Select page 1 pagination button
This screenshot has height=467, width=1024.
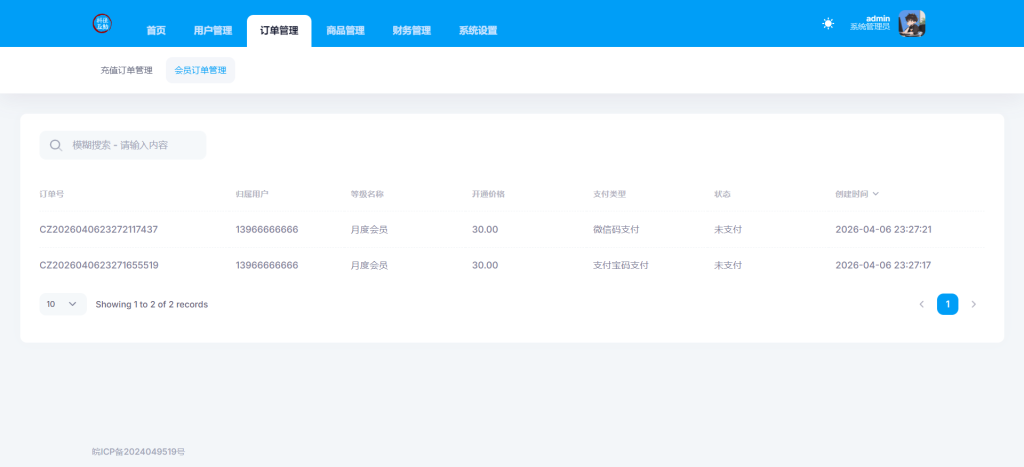947,304
